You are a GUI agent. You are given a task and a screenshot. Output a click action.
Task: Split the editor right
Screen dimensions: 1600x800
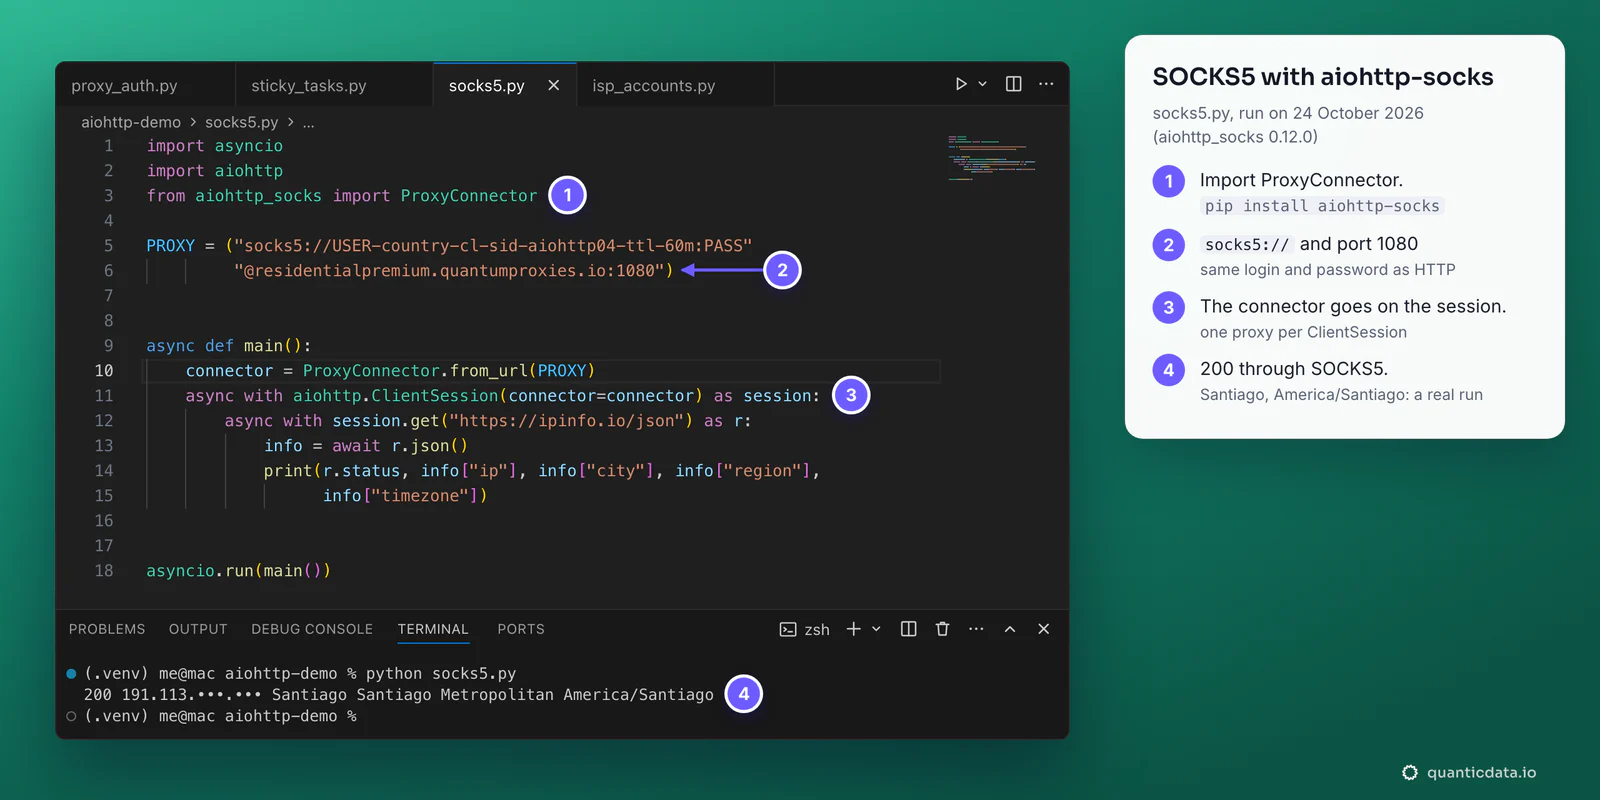[x=1013, y=84]
